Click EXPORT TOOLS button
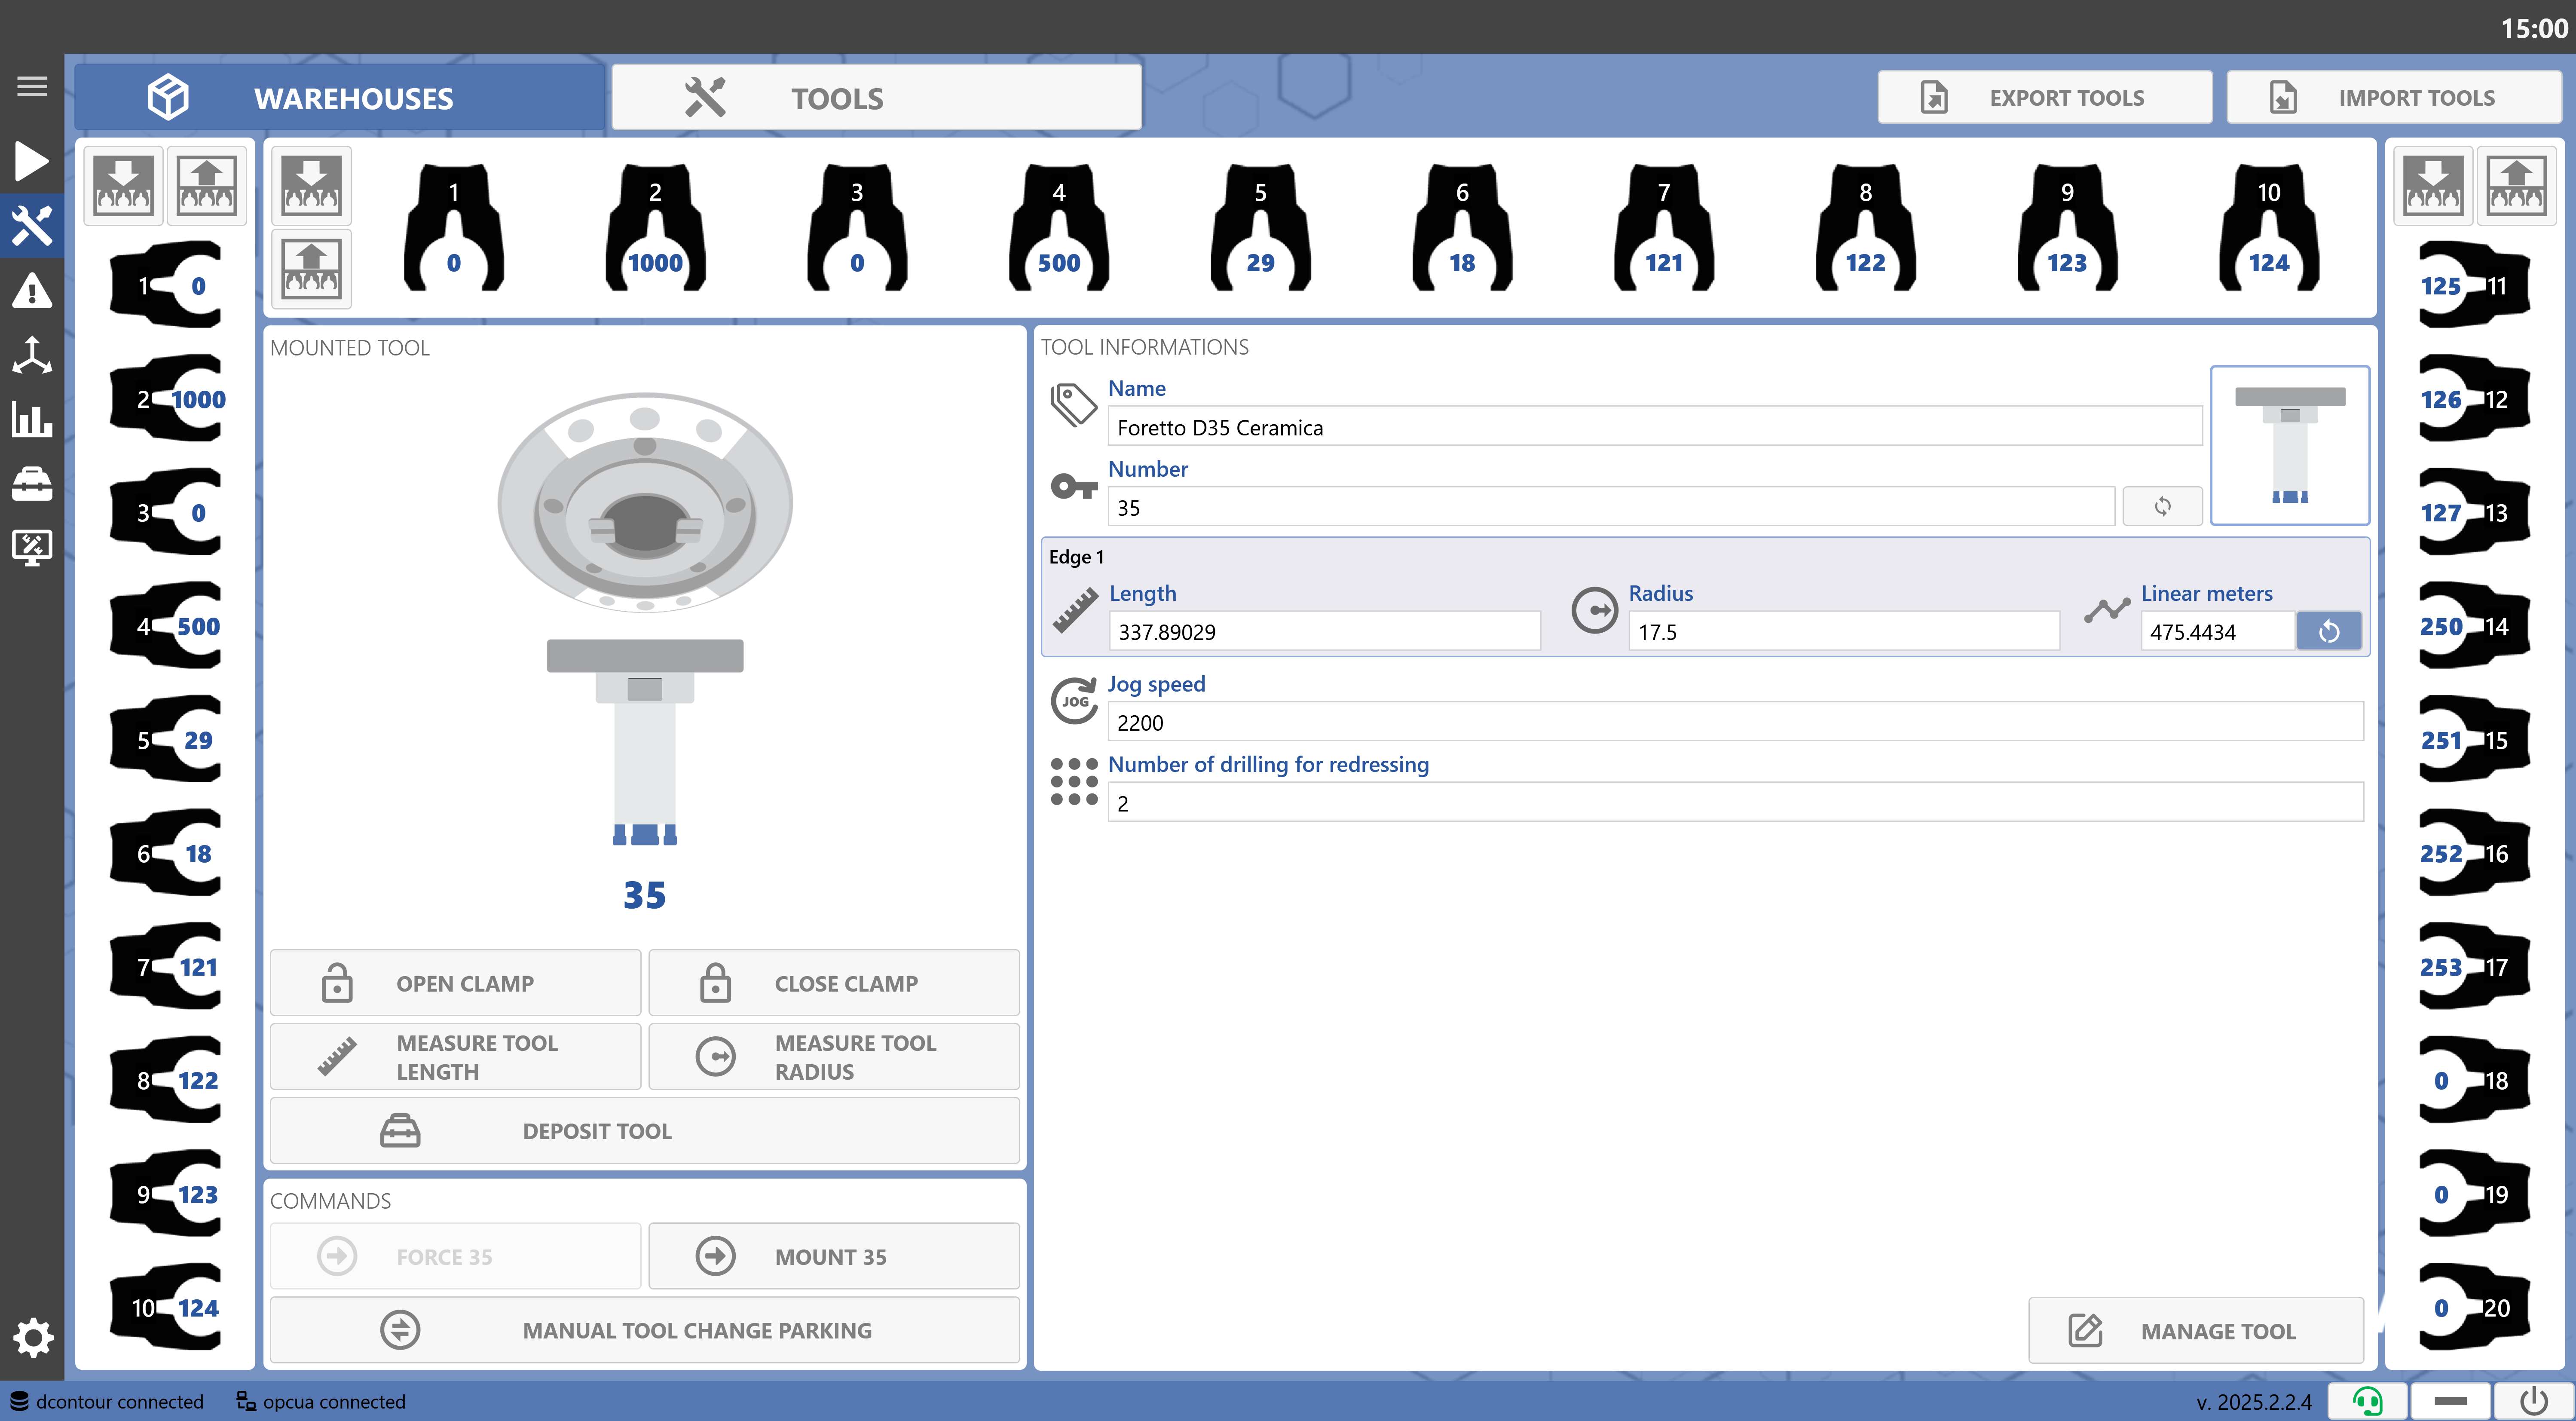 pos(2044,98)
